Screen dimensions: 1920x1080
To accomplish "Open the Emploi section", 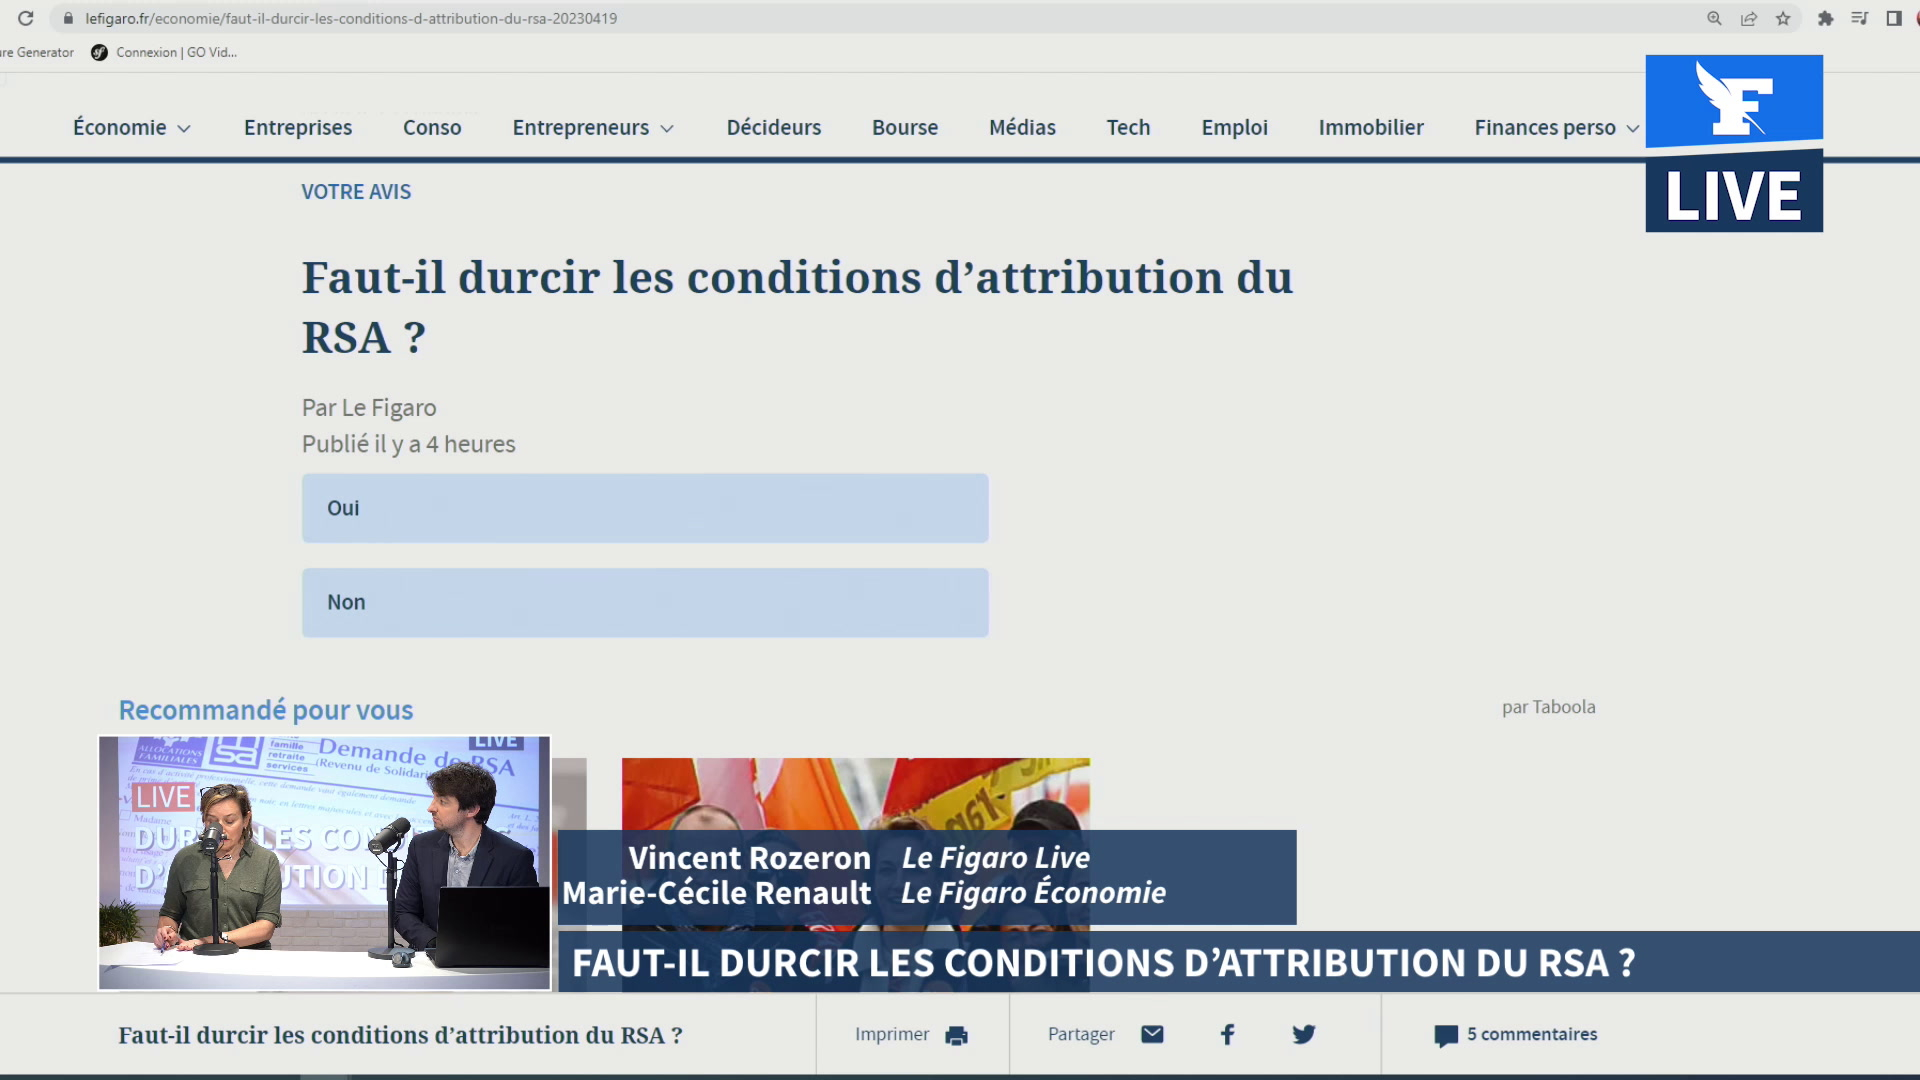I will pos(1235,127).
